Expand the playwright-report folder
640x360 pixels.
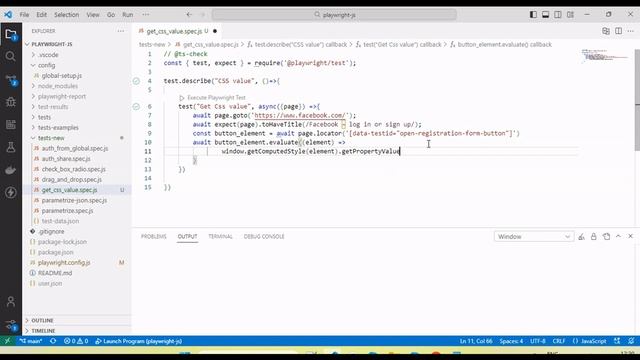point(62,96)
